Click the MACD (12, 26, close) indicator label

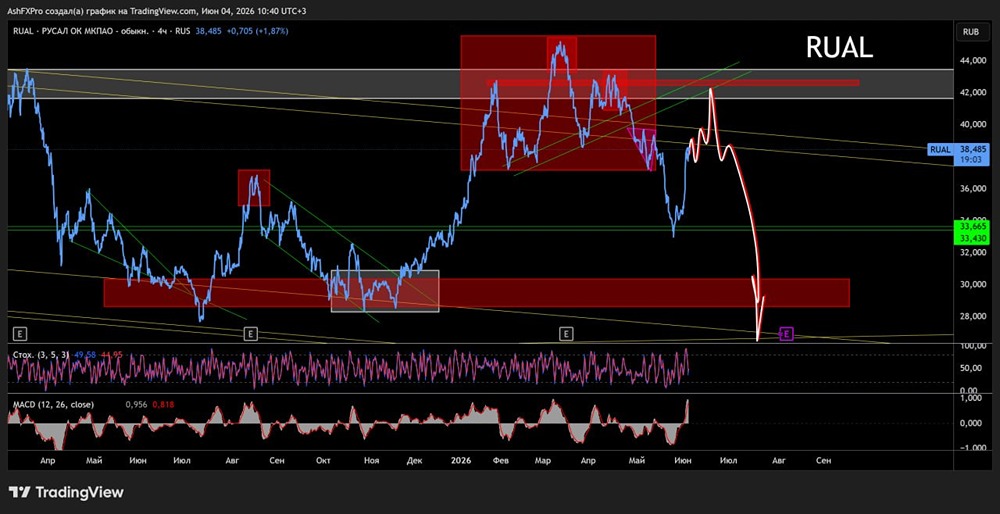pos(53,404)
